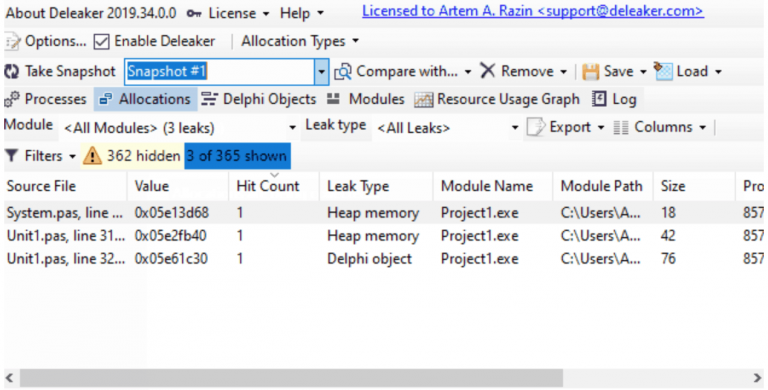The image size is (768, 390).
Task: Switch to the Allocations tab
Action: (145, 99)
